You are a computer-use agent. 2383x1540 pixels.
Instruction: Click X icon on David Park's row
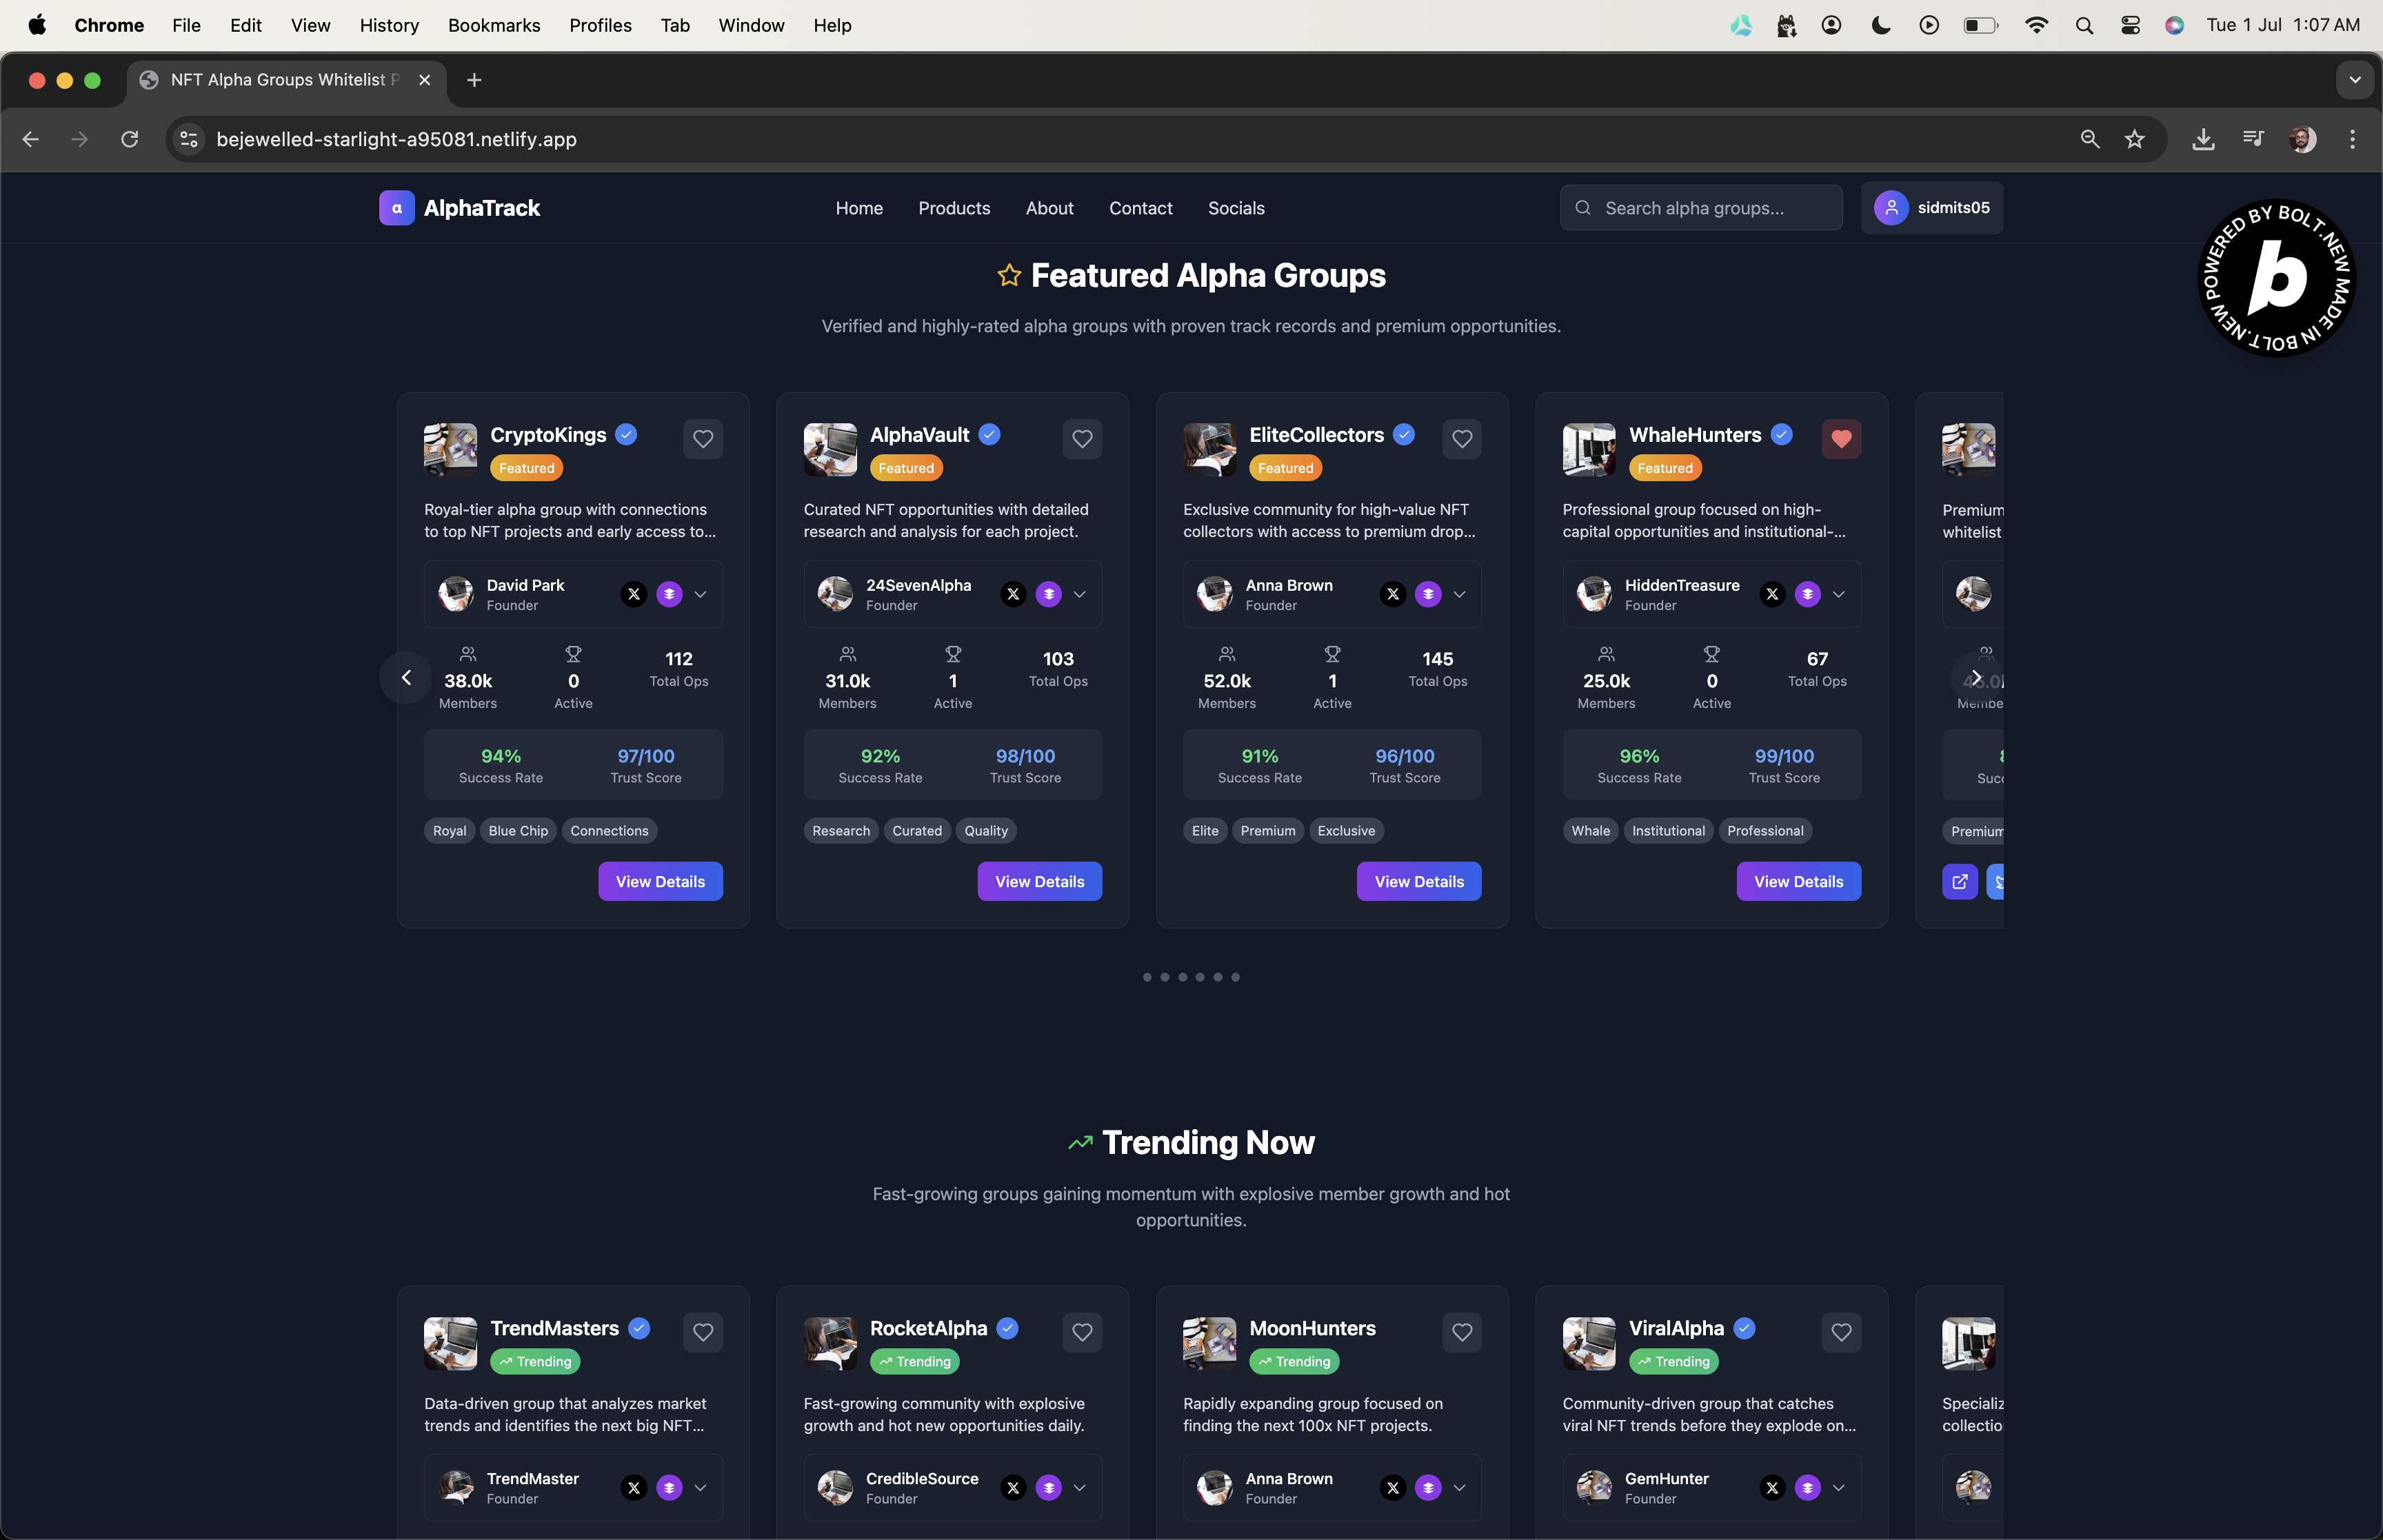click(x=633, y=594)
